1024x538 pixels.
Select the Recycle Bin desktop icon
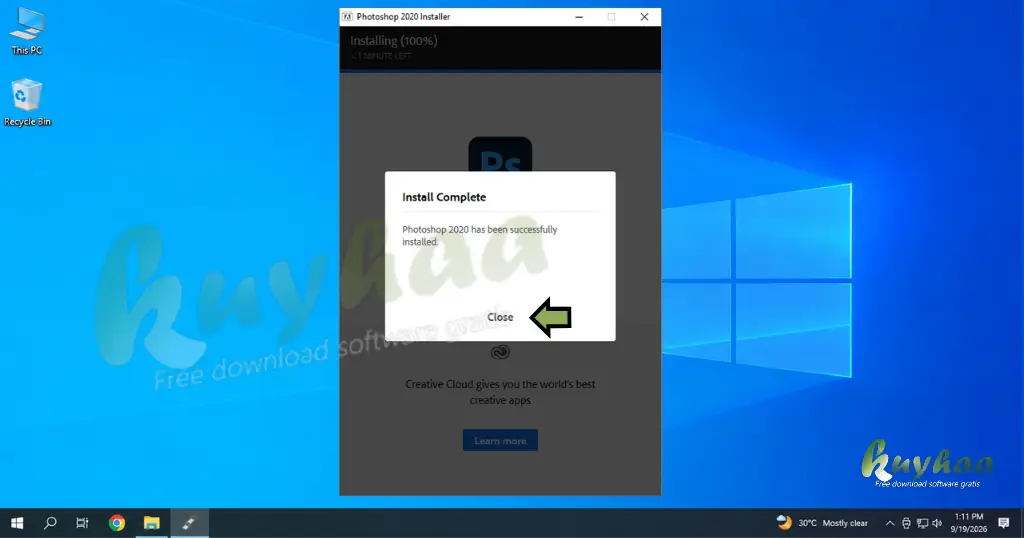click(x=27, y=103)
